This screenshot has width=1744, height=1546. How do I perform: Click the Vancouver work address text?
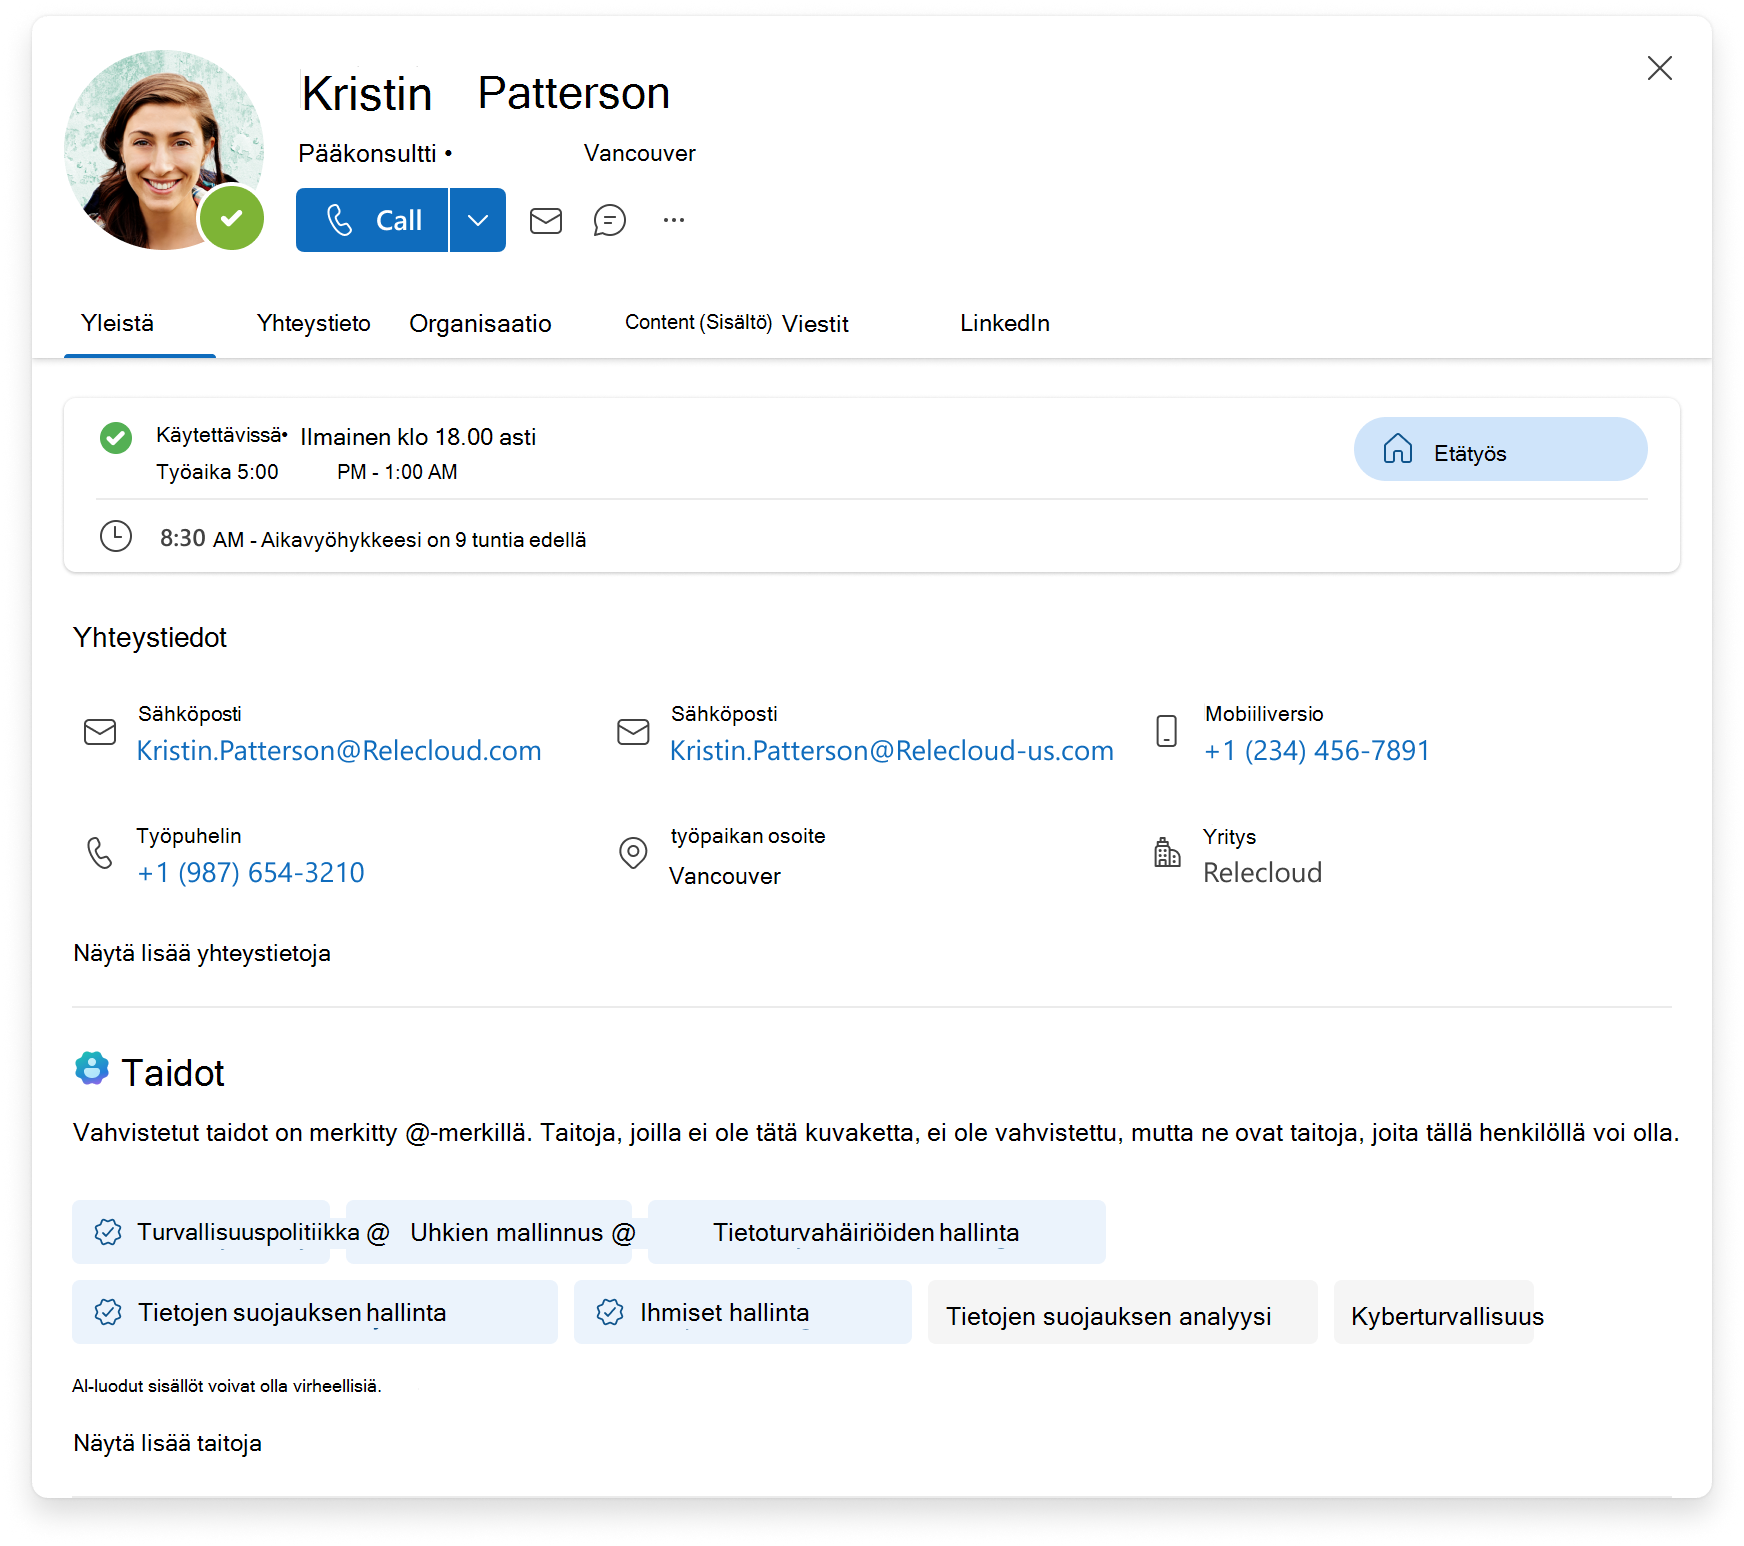[x=725, y=876]
